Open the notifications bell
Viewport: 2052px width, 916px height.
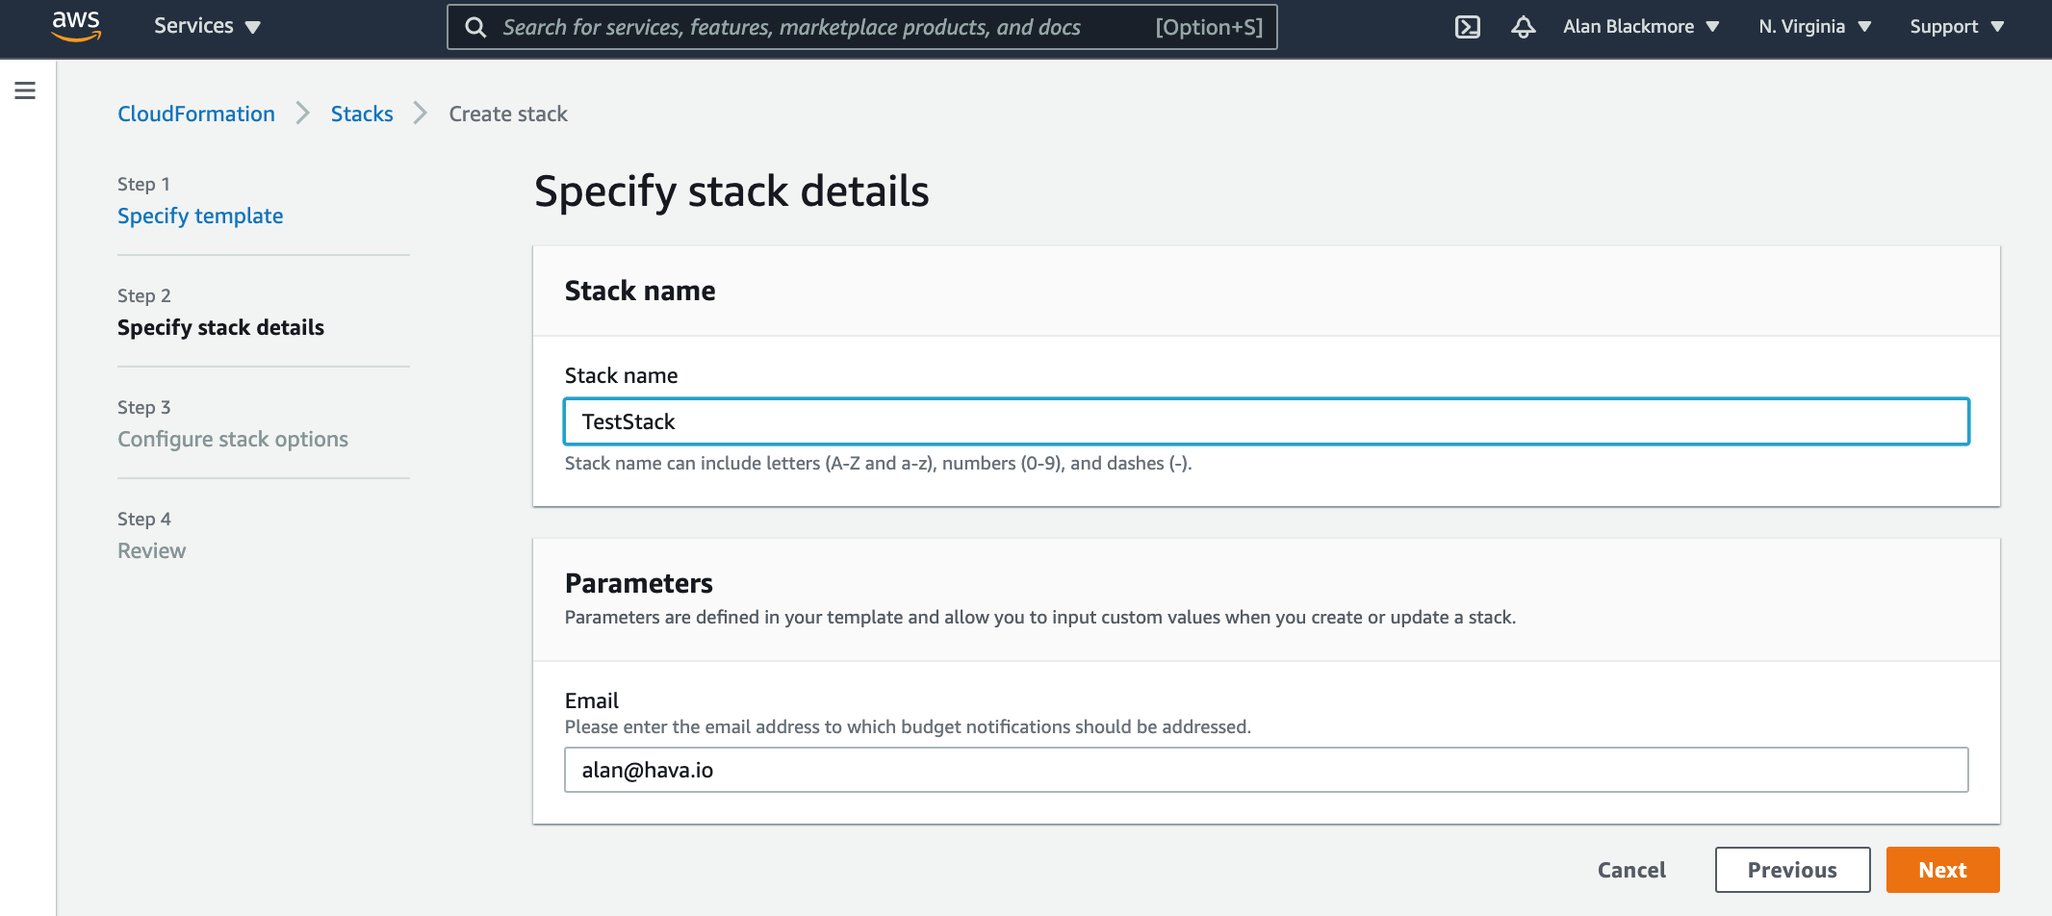coord(1523,28)
